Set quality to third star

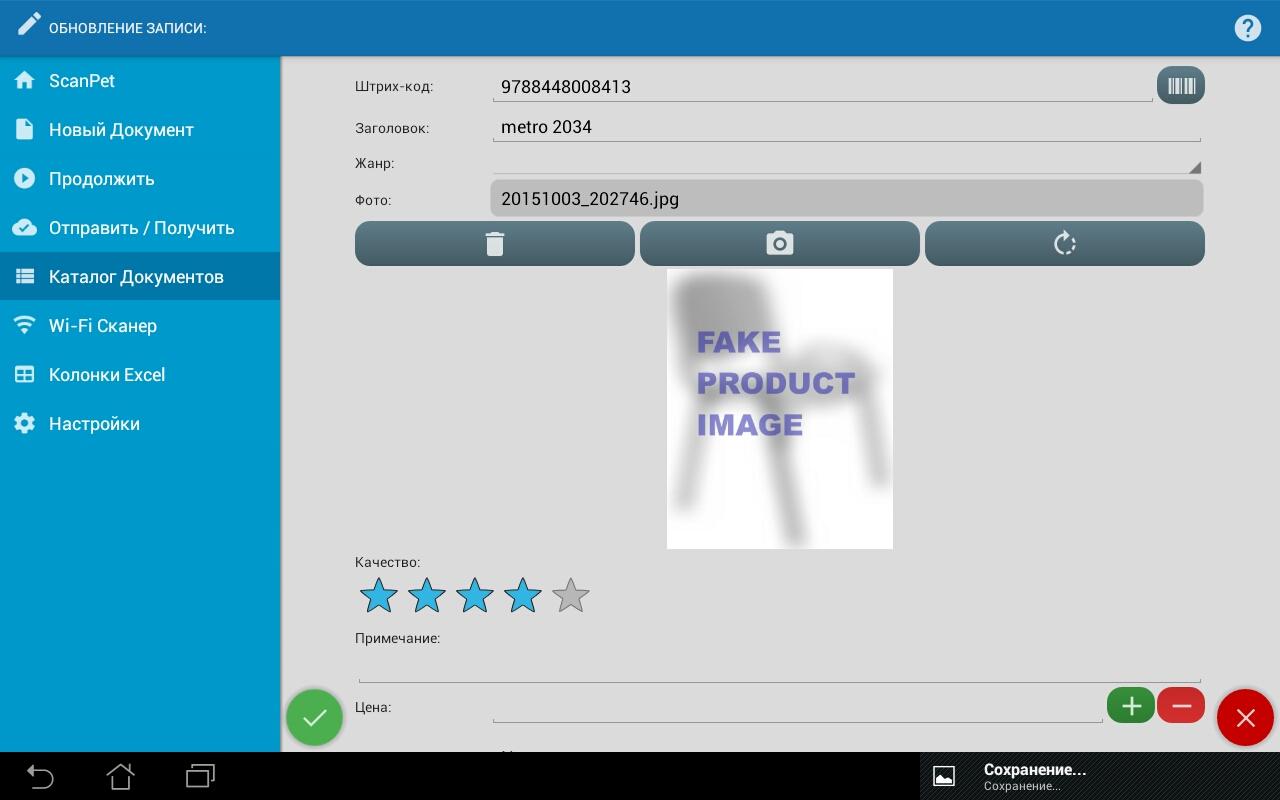[x=475, y=596]
